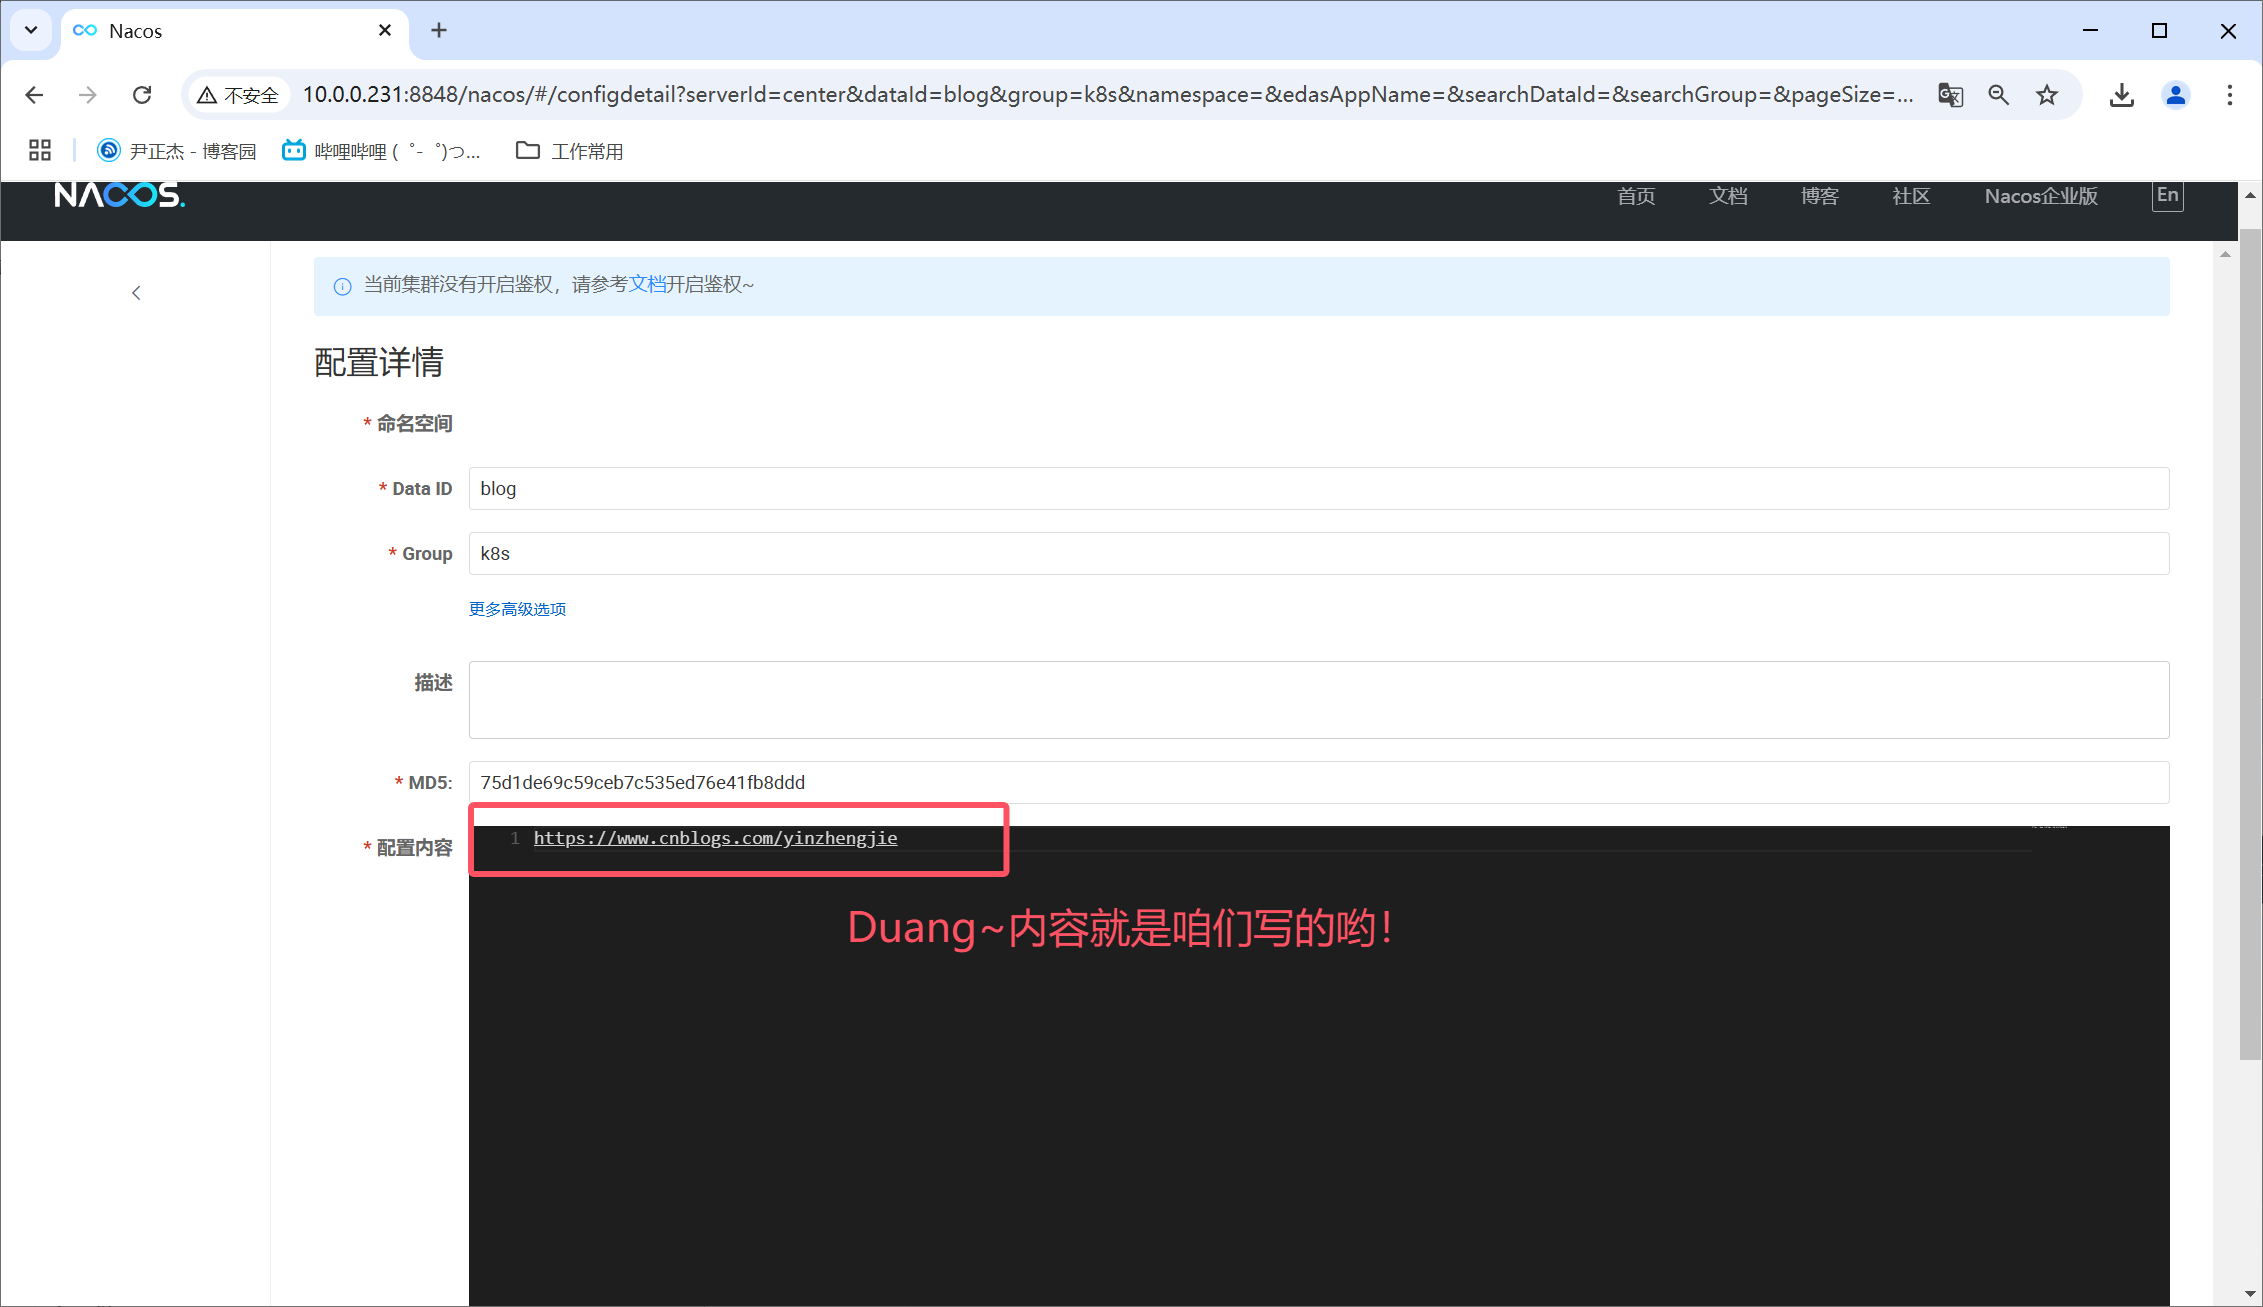Click the inner page vertical scrollbar
The width and height of the screenshot is (2263, 1307).
click(x=2224, y=700)
